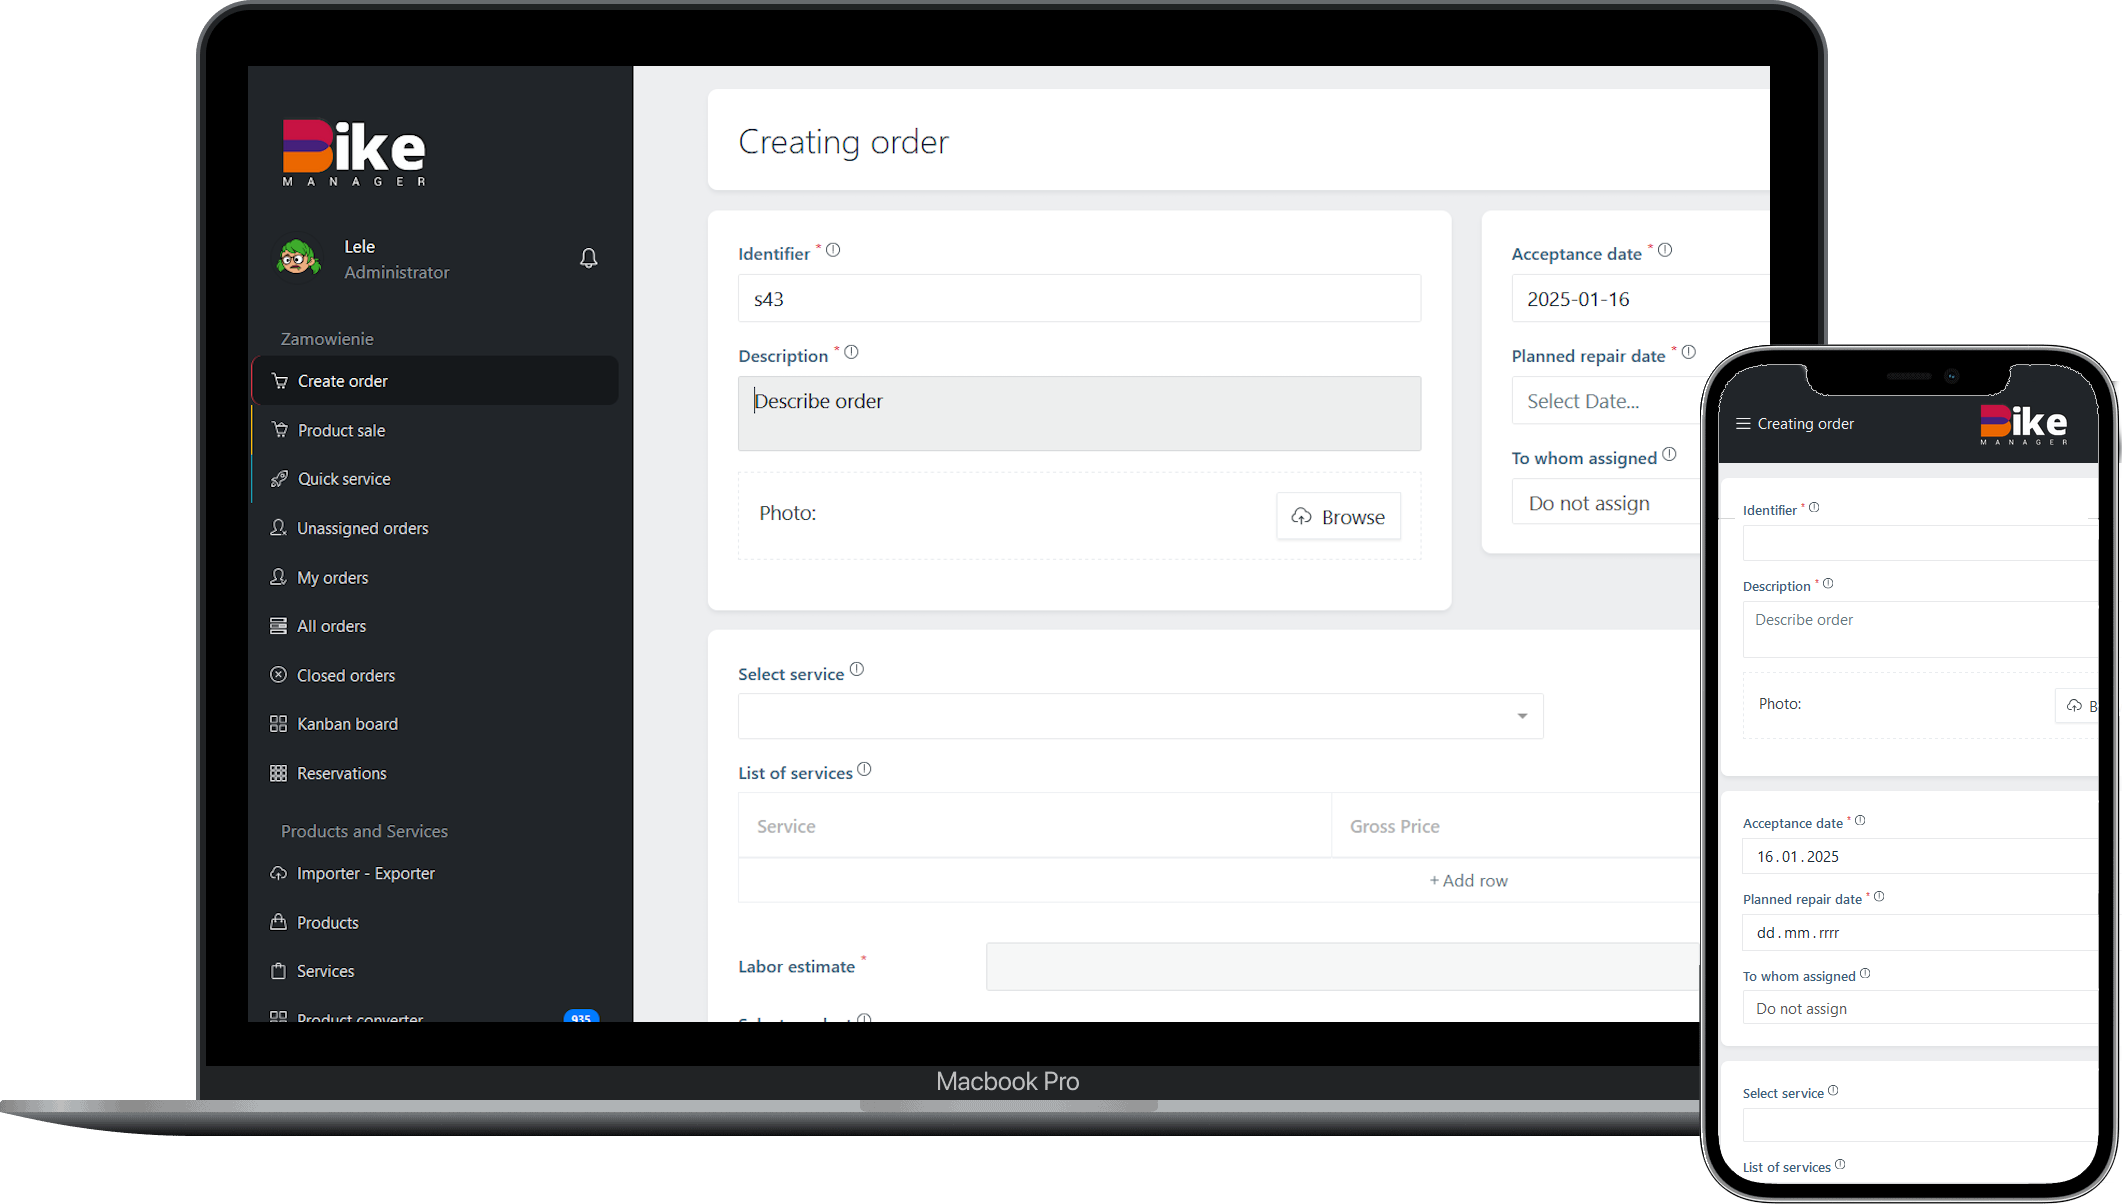Image resolution: width=2122 pixels, height=1204 pixels.
Task: Click the Bike Manager logo in sidebar
Action: 354,153
